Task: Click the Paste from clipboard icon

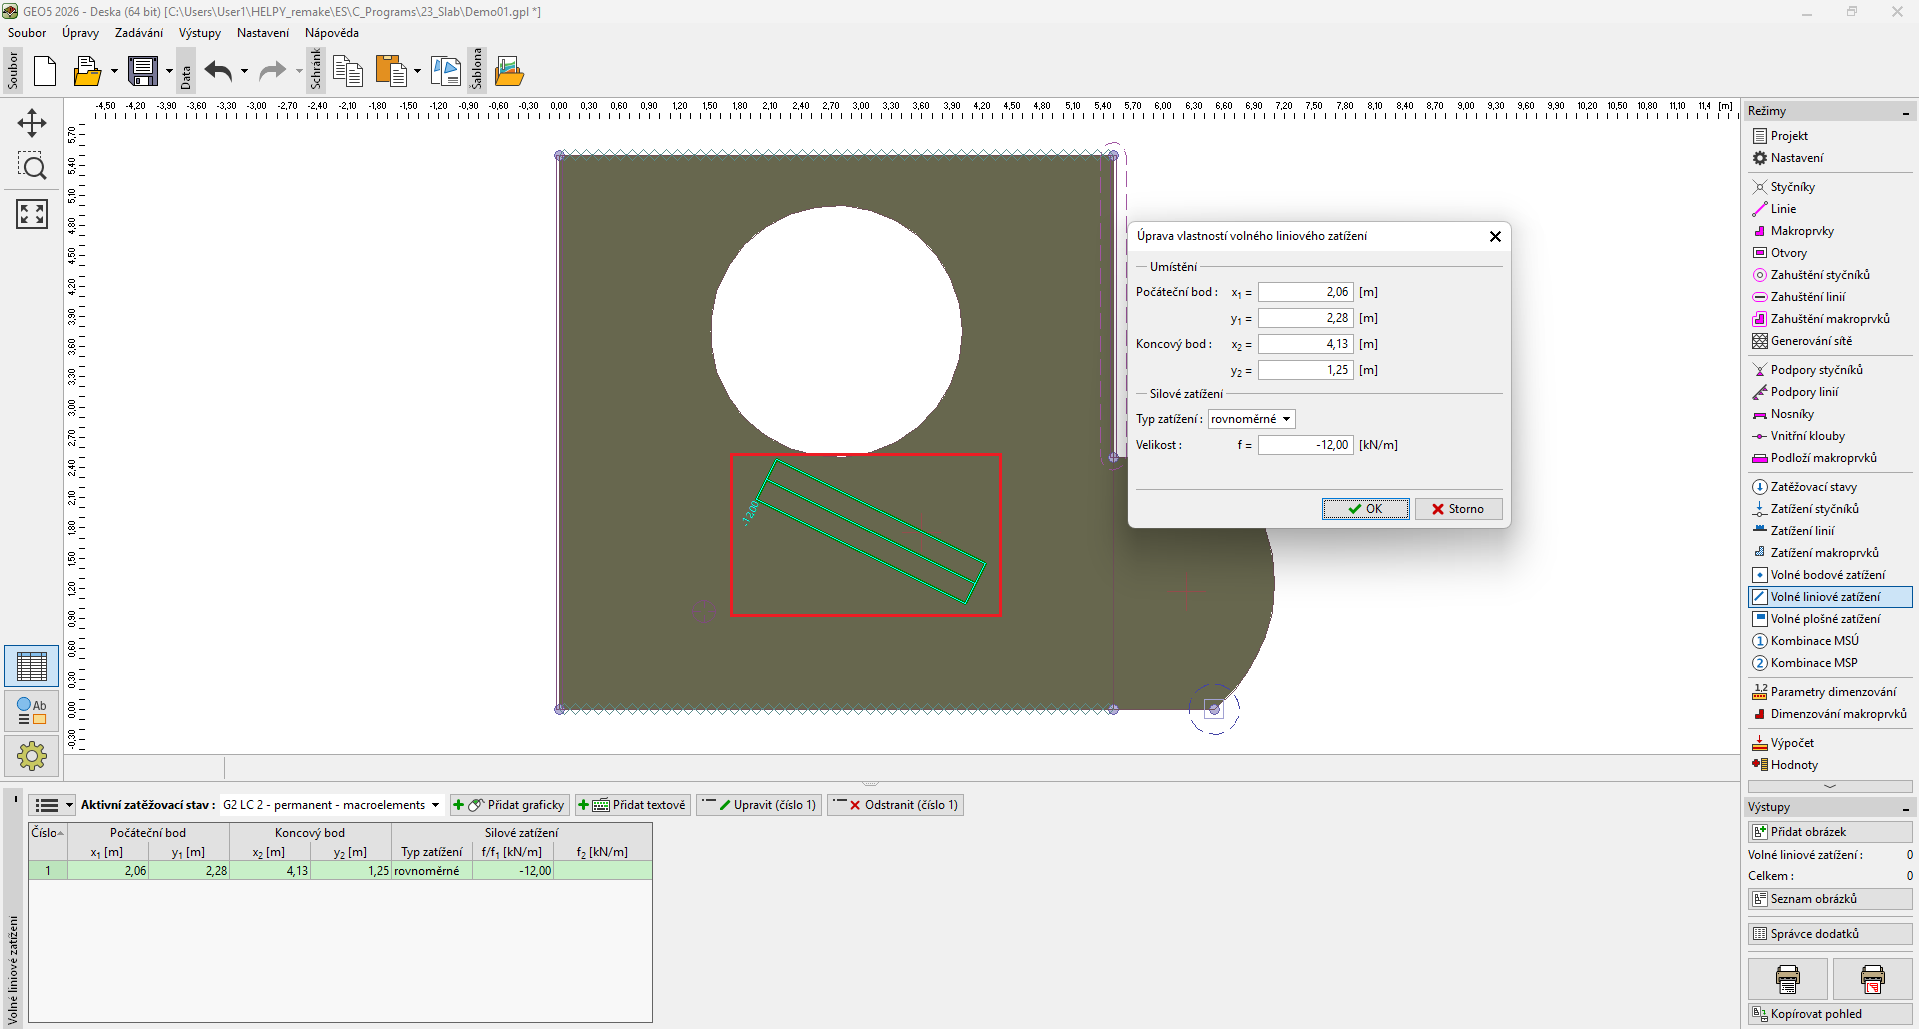Action: coord(391,71)
